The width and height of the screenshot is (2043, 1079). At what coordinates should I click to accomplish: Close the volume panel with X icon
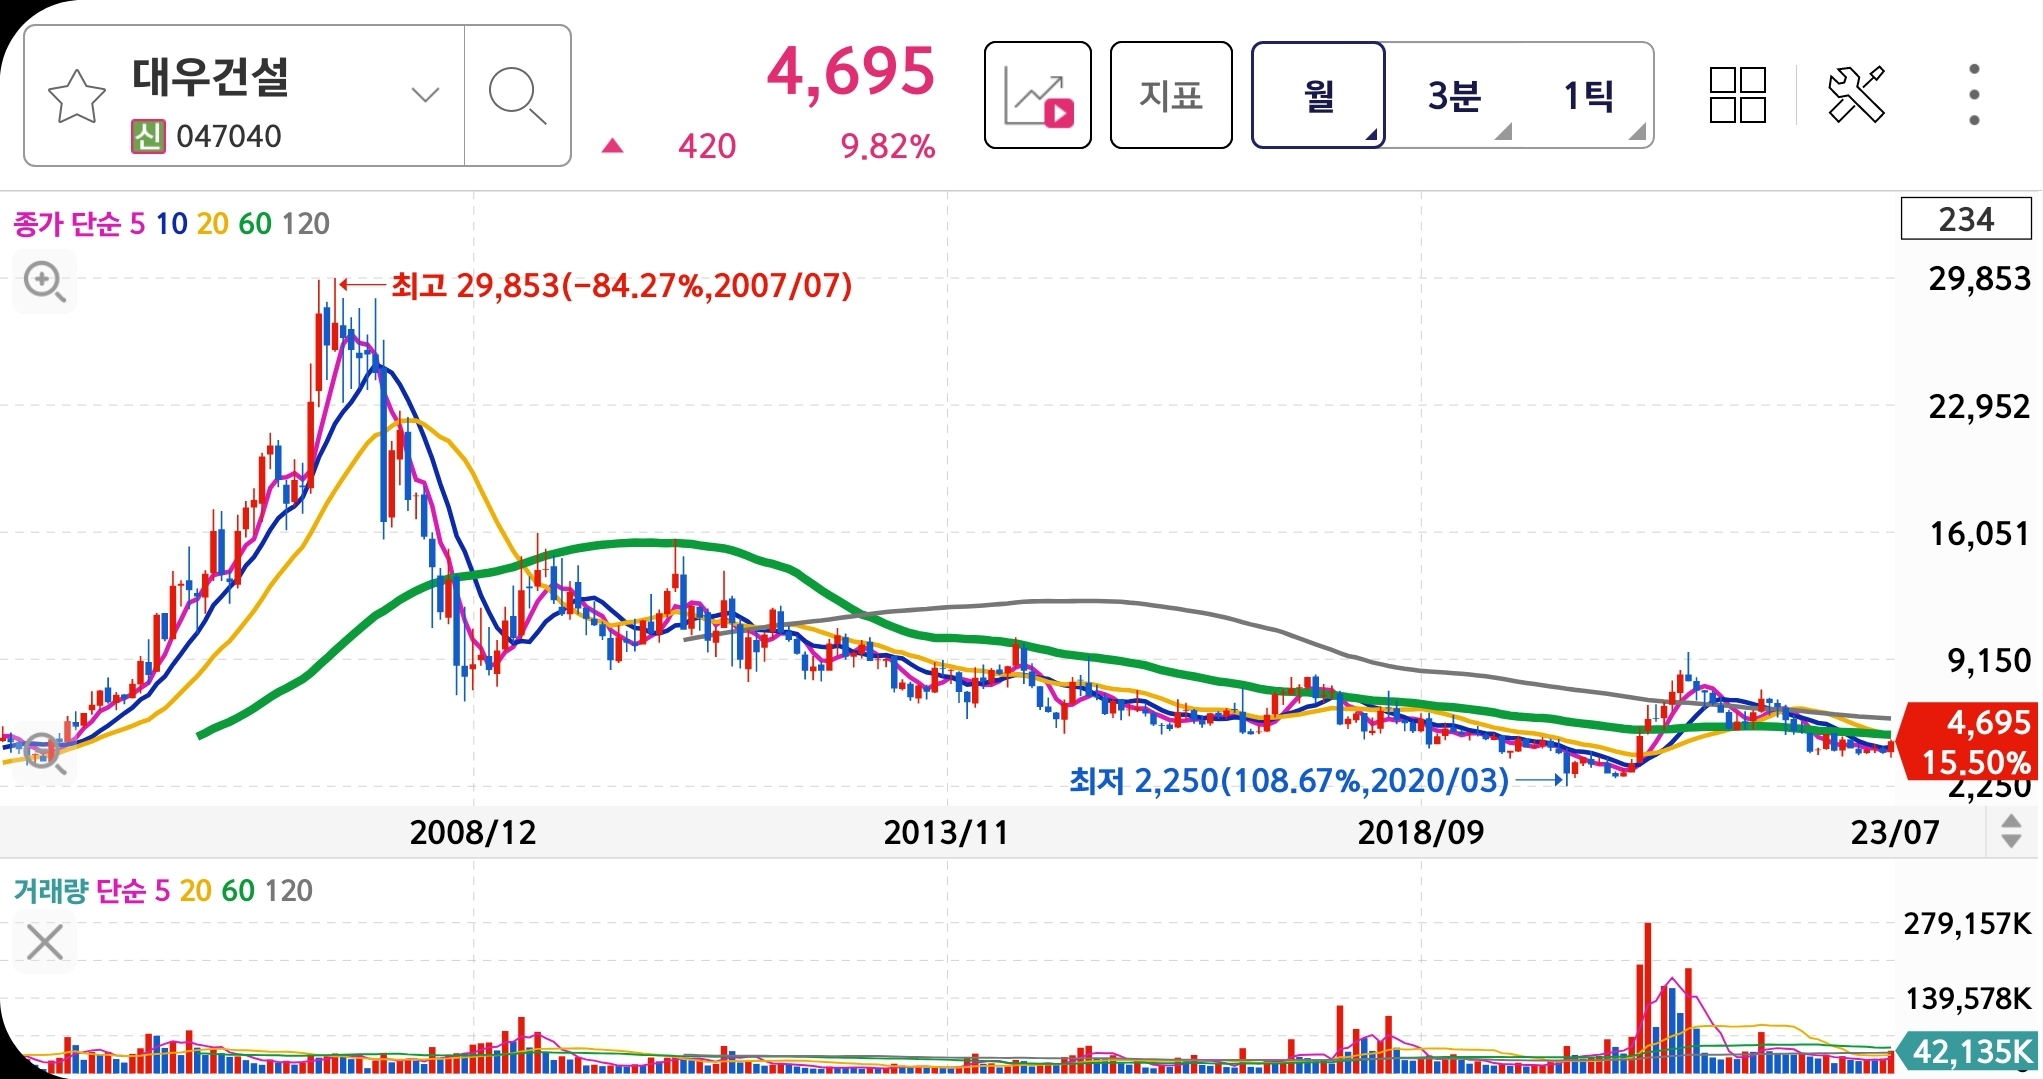(x=45, y=942)
